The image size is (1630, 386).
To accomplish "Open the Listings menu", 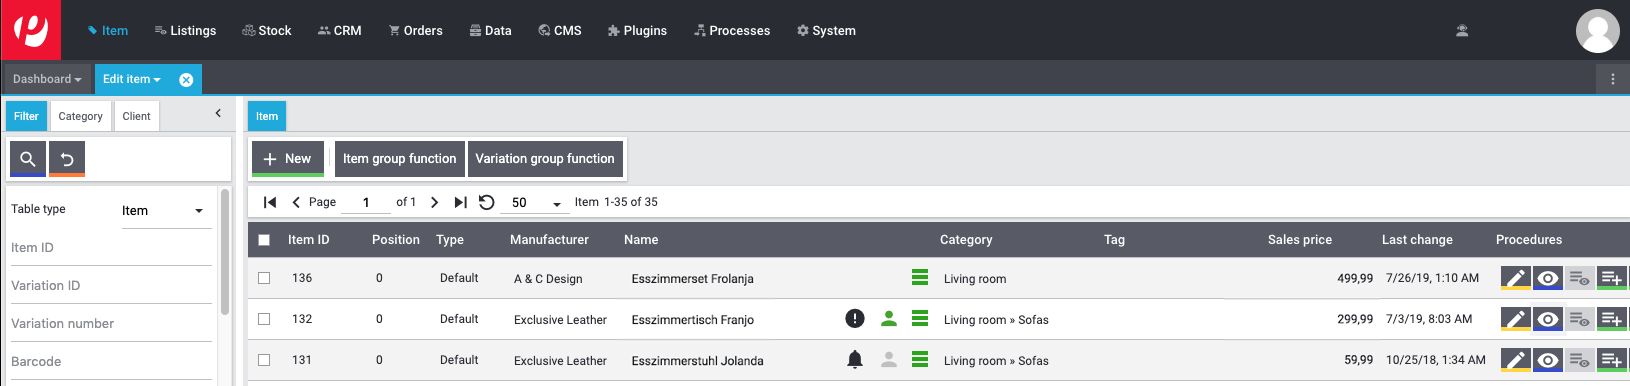I will pyautogui.click(x=185, y=31).
